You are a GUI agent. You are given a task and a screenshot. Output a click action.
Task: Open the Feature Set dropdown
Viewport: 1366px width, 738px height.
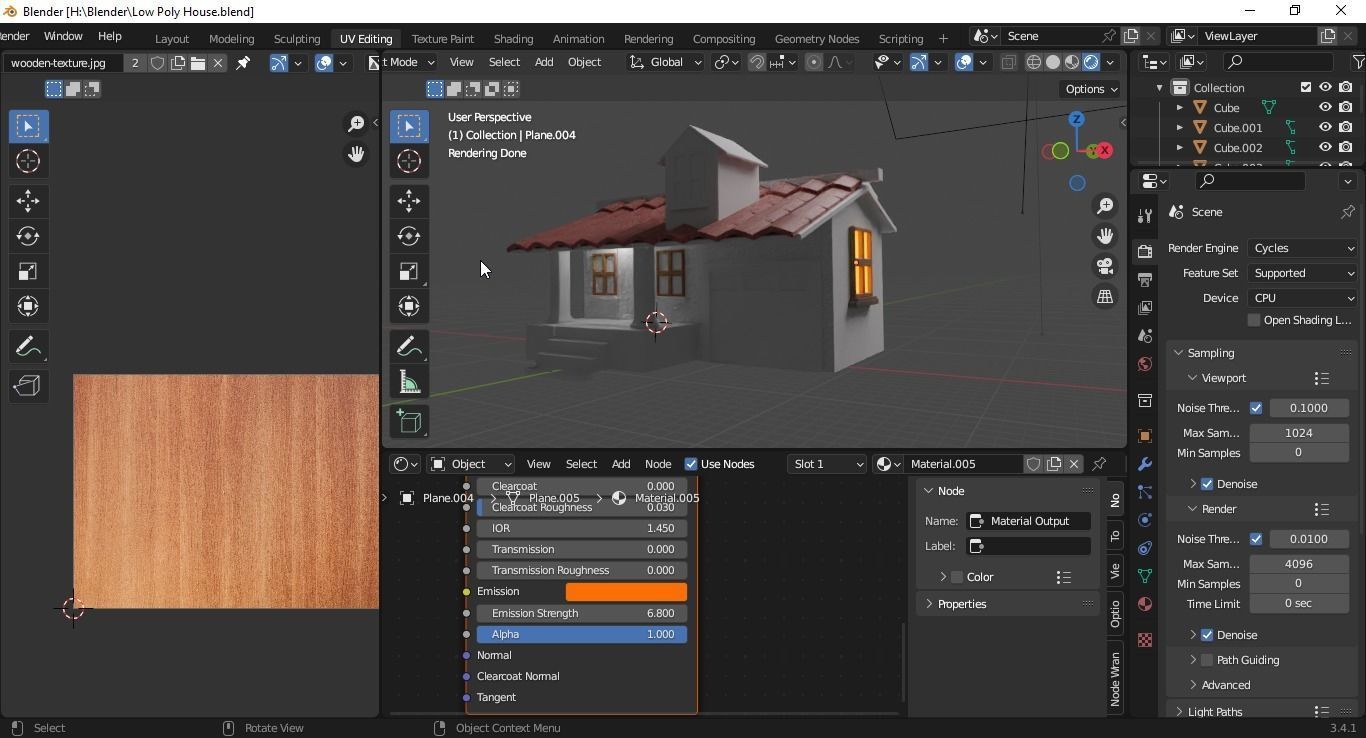(x=1303, y=273)
